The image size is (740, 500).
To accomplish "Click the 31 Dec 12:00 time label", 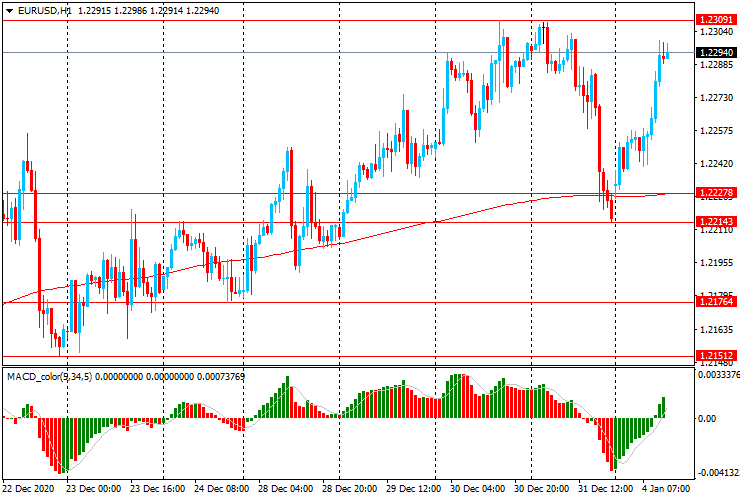I will pyautogui.click(x=605, y=489).
